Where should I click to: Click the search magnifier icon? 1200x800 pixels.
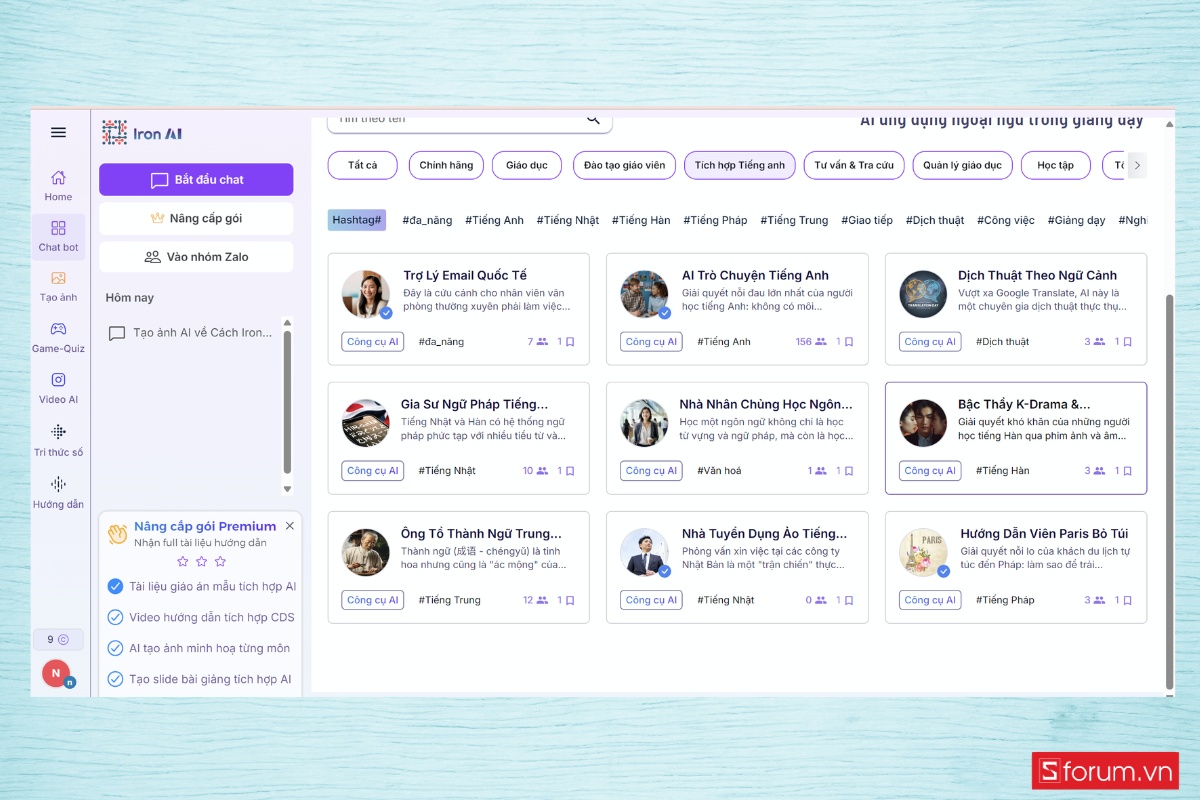[593, 119]
